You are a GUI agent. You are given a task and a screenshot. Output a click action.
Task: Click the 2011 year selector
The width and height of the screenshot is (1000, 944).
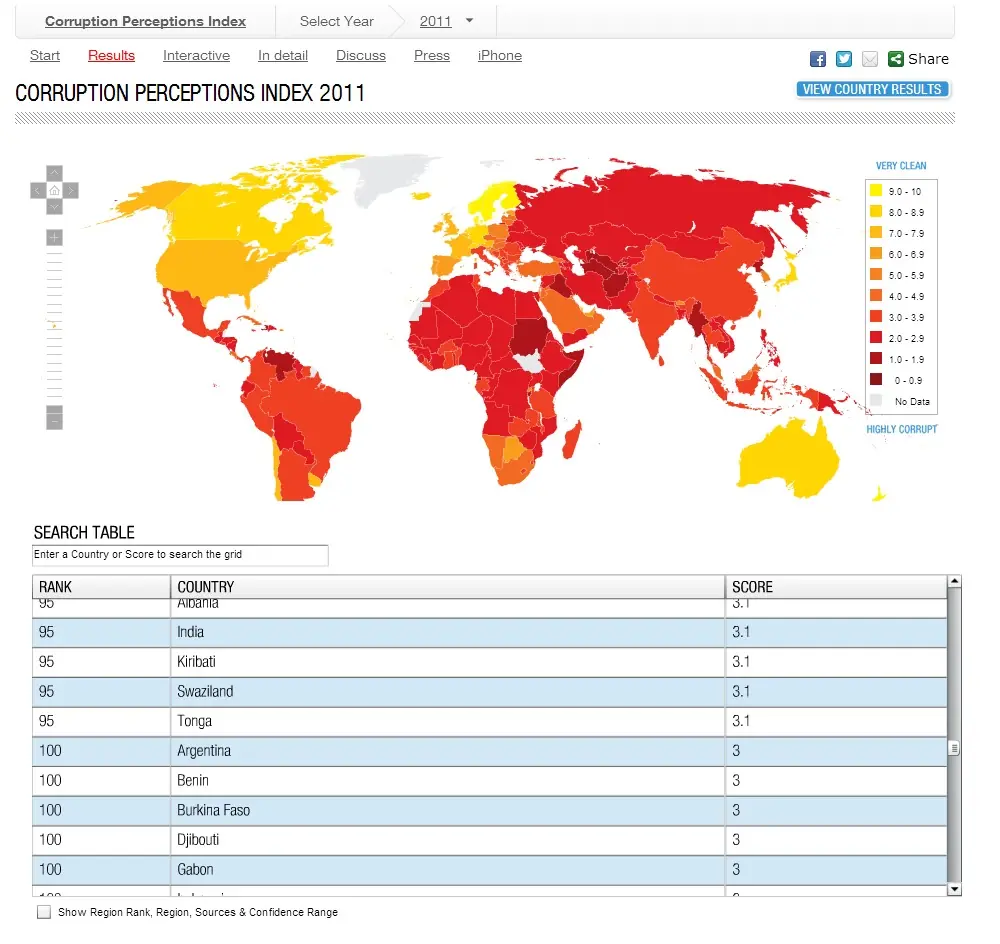click(x=436, y=21)
